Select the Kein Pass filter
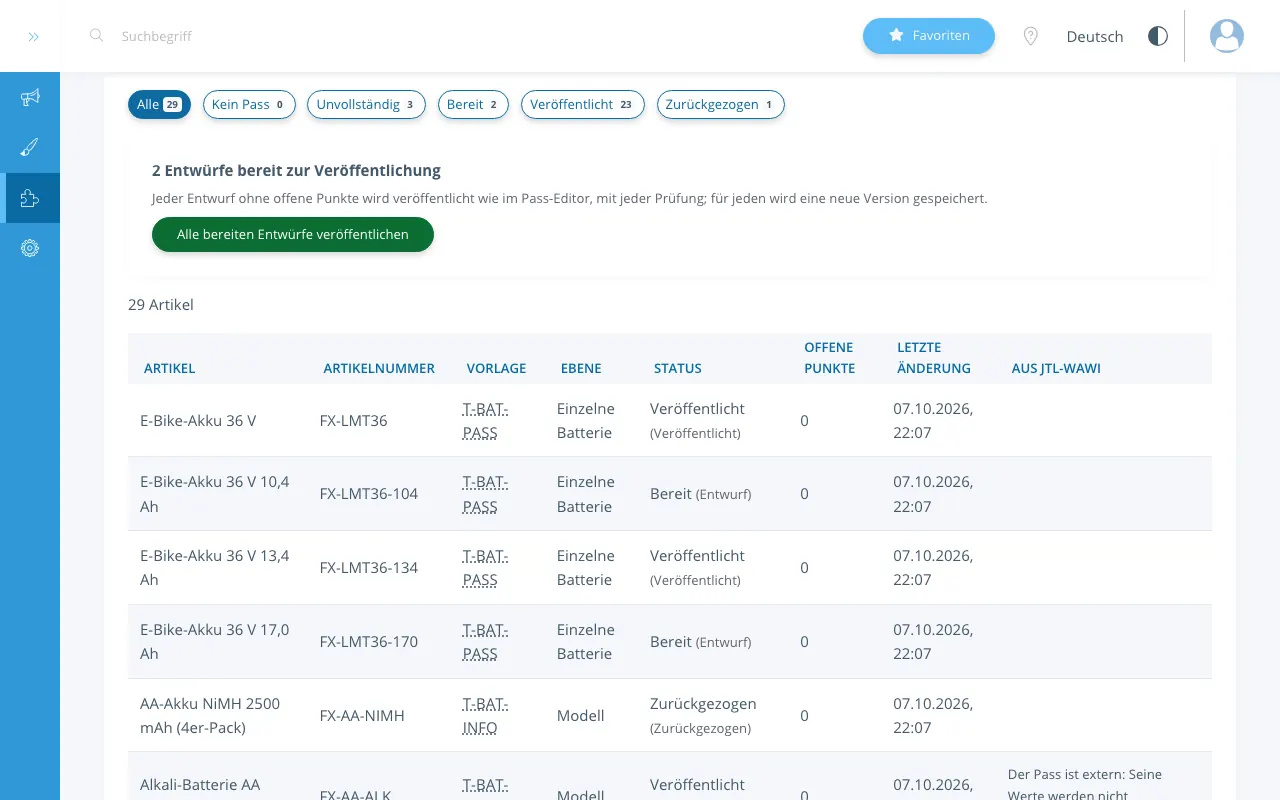 pyautogui.click(x=249, y=104)
